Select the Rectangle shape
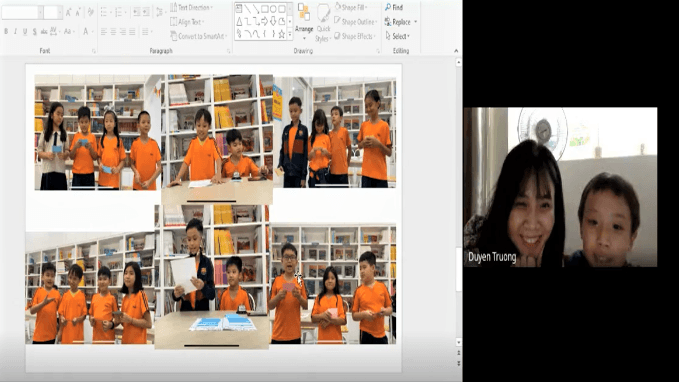Viewport: 679px width, 382px height. point(265,9)
